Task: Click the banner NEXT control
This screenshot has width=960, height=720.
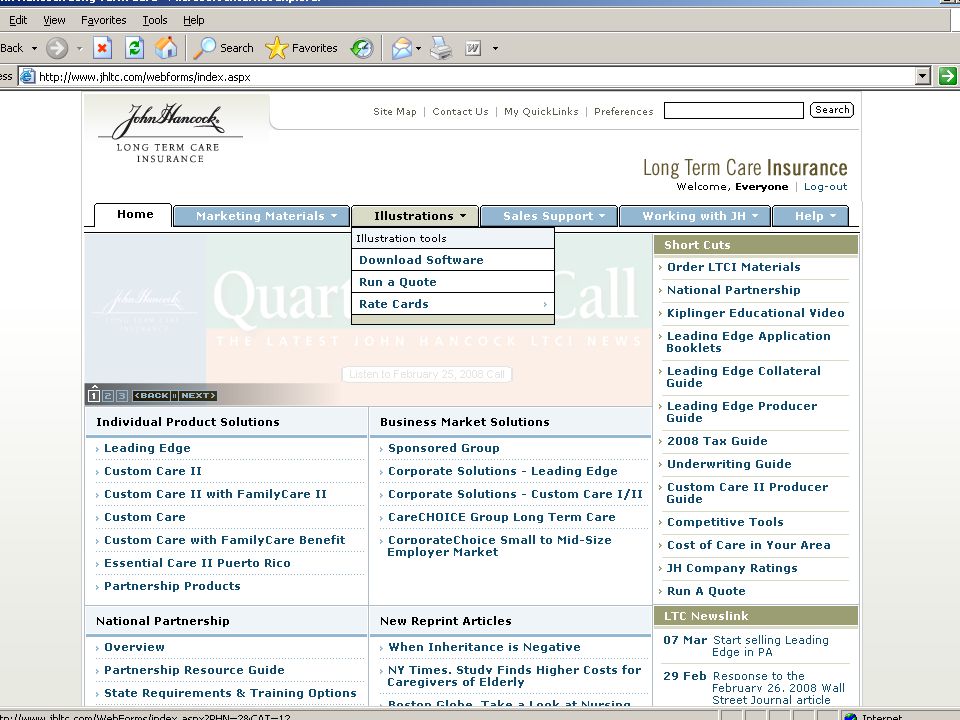Action: (x=198, y=396)
